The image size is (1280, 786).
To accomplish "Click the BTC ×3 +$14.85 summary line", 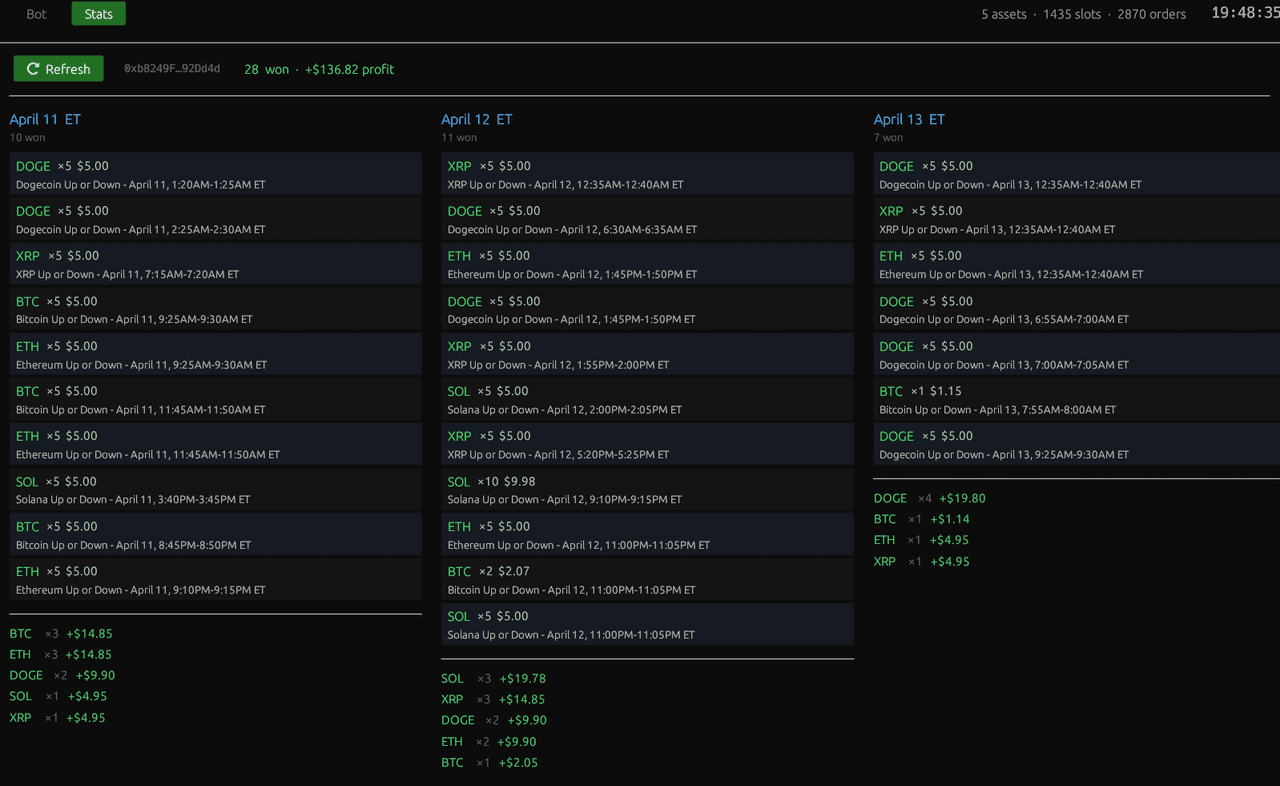I will [60, 633].
